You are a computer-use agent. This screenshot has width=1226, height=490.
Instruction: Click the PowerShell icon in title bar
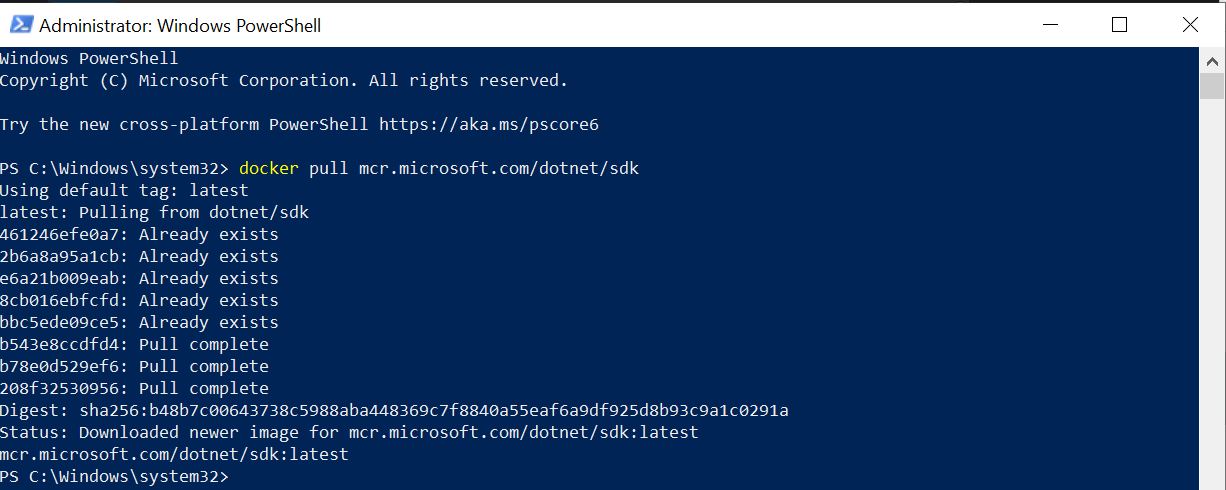click(18, 25)
